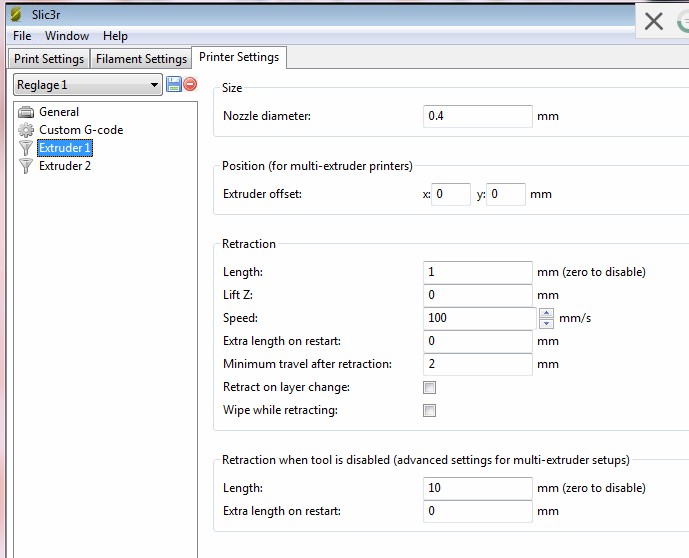The image size is (689, 558).
Task: Click the "Retract on layer change:" label
Action: click(286, 387)
